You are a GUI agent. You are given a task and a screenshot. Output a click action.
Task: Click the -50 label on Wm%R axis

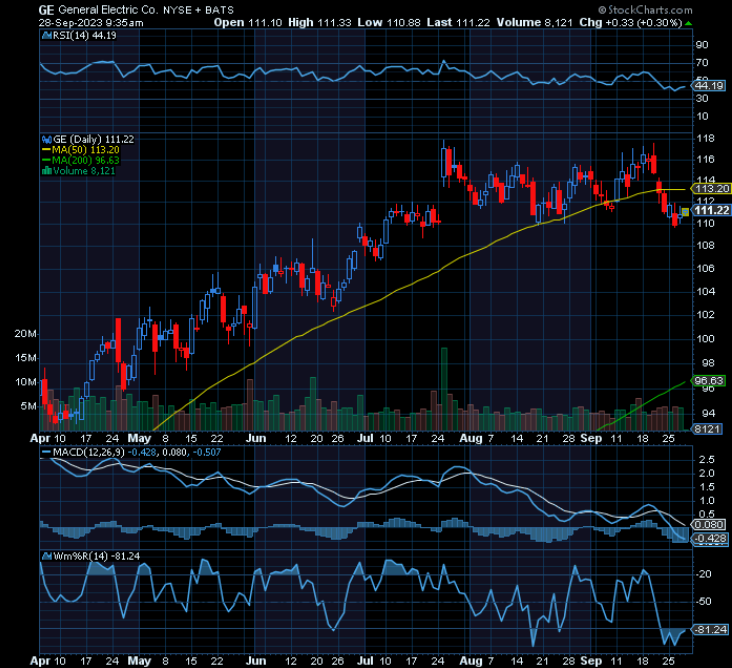tap(704, 601)
